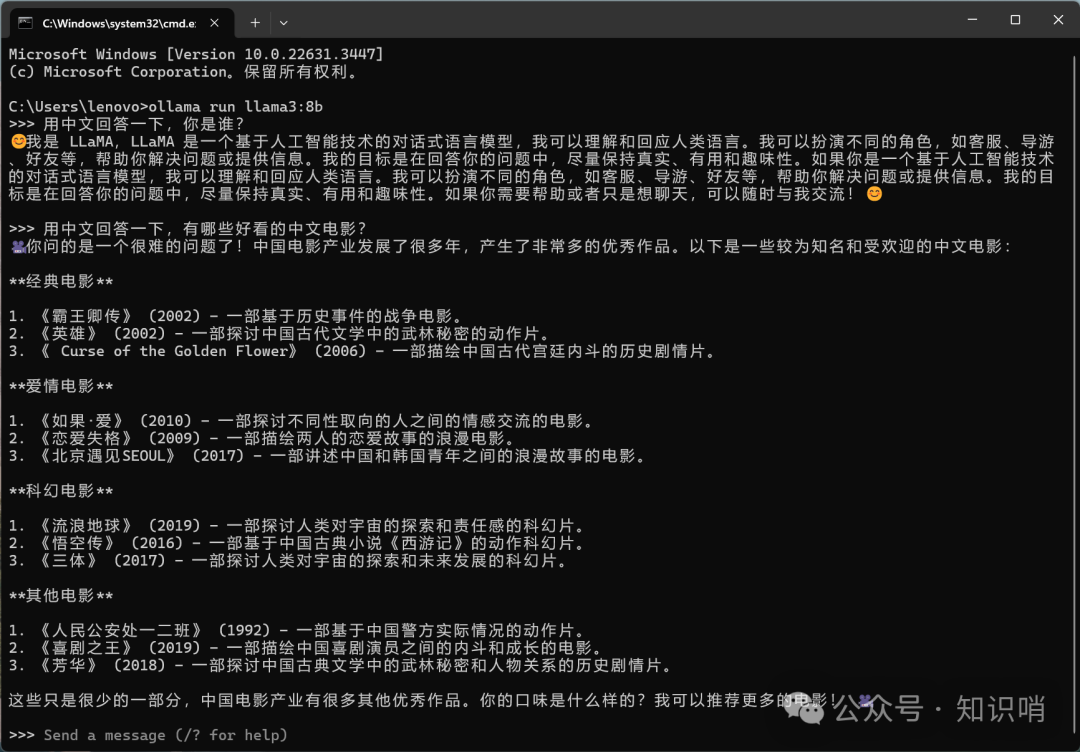Click the smiley emoji after 可以随时与我交流
The width and height of the screenshot is (1080, 752).
(874, 194)
